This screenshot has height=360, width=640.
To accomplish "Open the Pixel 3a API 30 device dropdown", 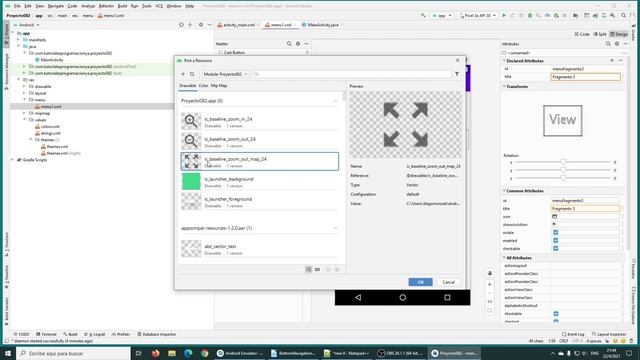I will tap(477, 16).
